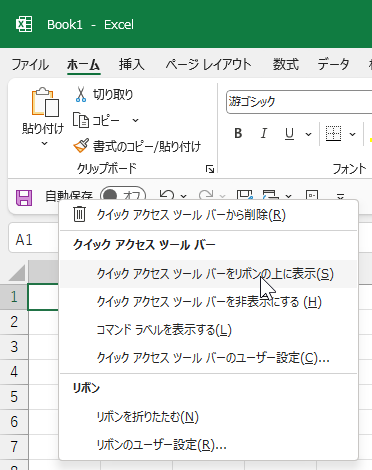The height and width of the screenshot is (470, 372).
Task: Click cell A1
Action: click(44, 297)
